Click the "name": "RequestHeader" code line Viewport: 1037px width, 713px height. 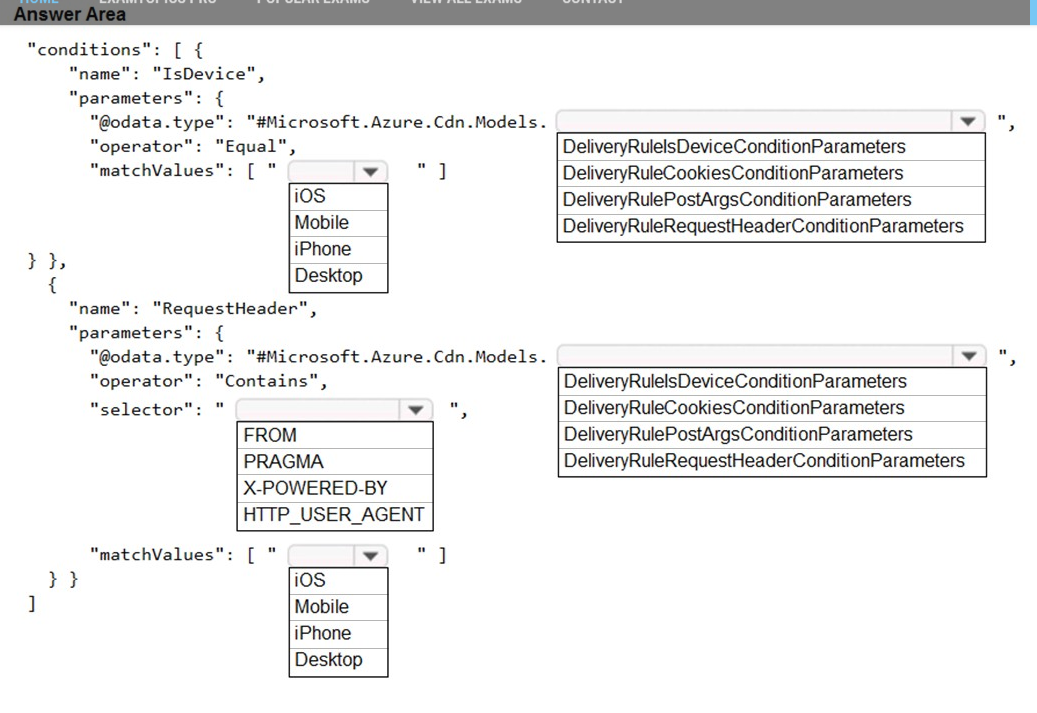coord(193,309)
